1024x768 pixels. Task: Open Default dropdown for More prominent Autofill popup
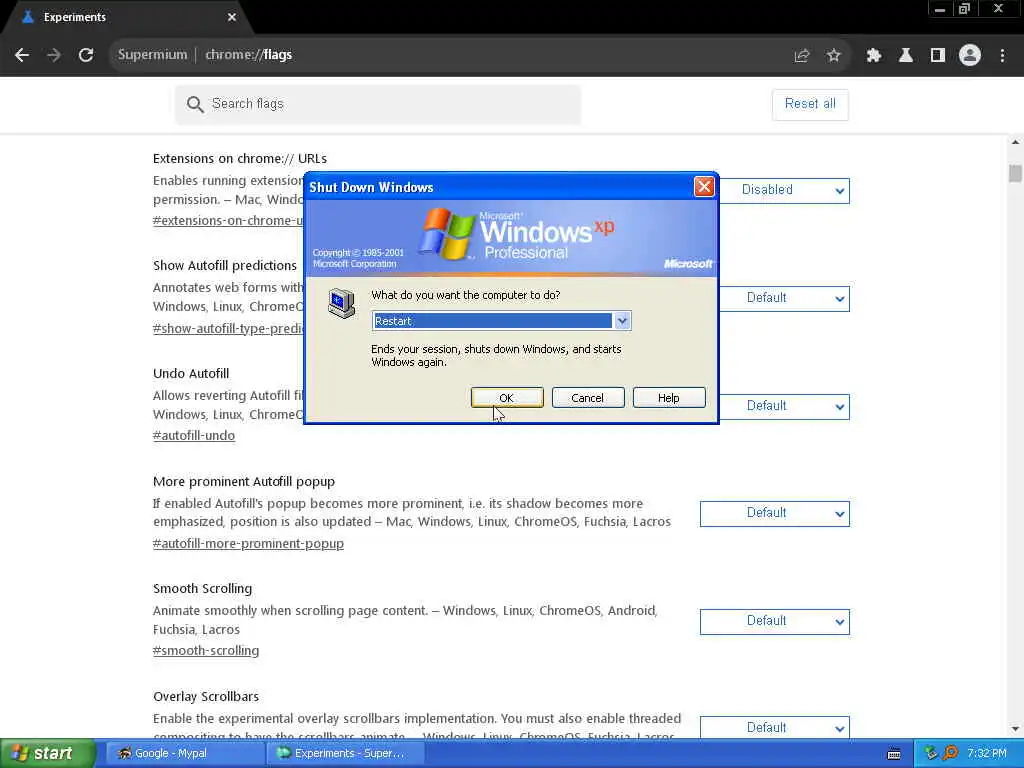click(775, 513)
